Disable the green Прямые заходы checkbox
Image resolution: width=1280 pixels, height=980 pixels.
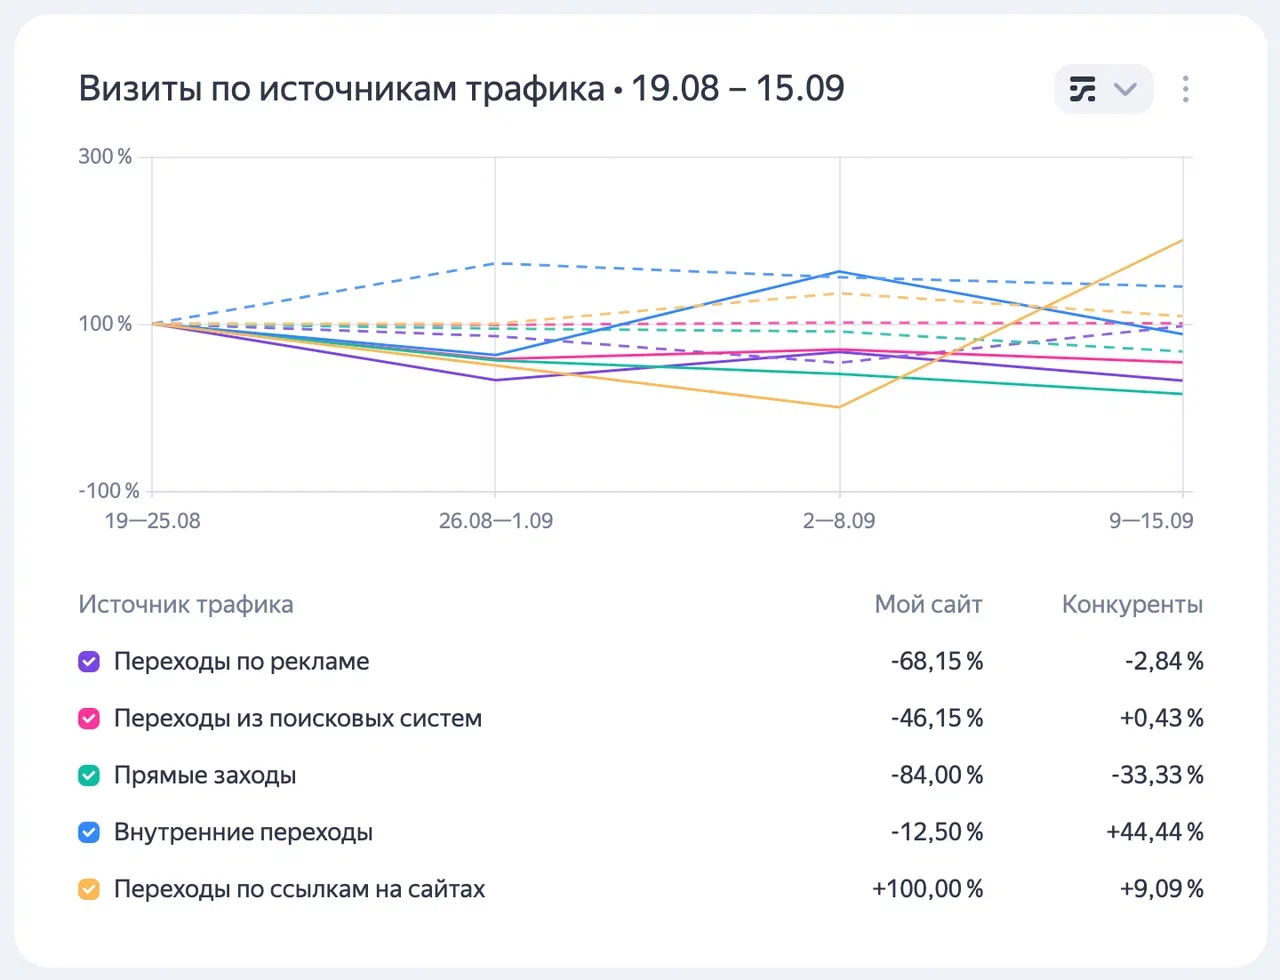coord(89,776)
